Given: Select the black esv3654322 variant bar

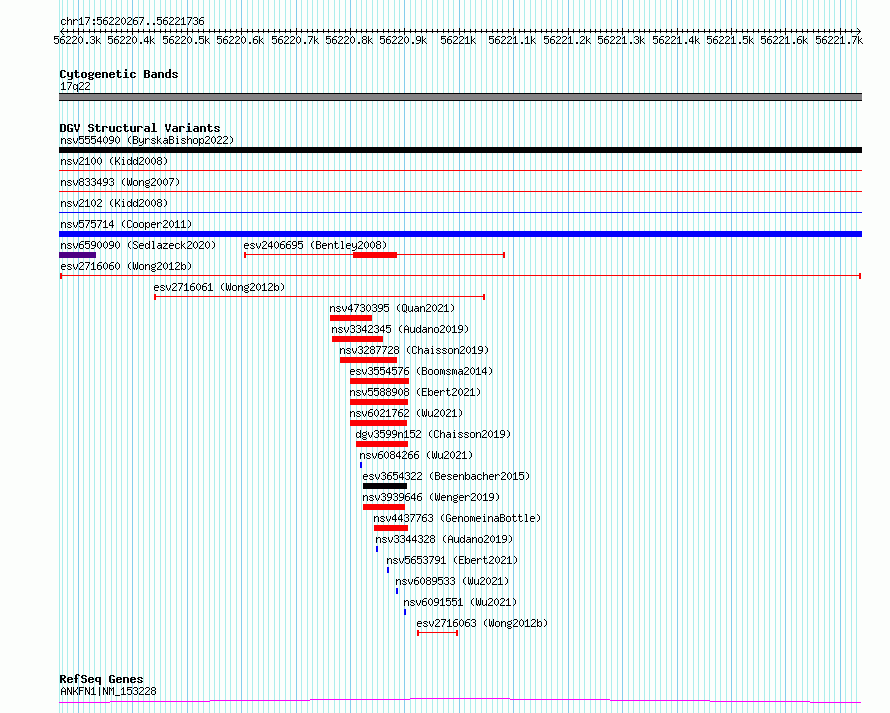Looking at the screenshot, I should click(385, 486).
